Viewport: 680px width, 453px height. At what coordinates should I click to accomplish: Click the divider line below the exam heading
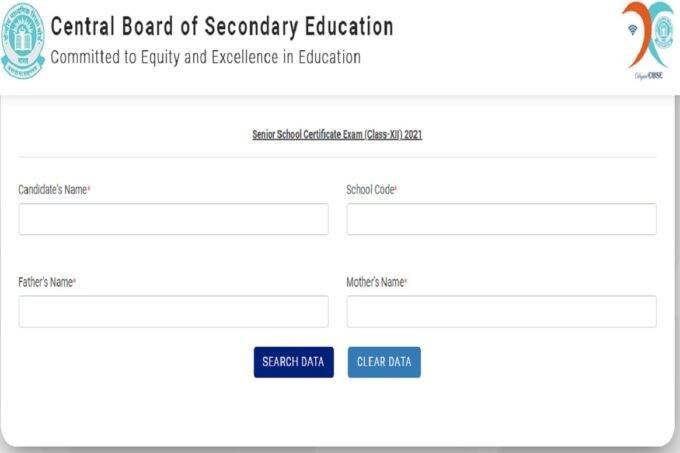coord(337,157)
